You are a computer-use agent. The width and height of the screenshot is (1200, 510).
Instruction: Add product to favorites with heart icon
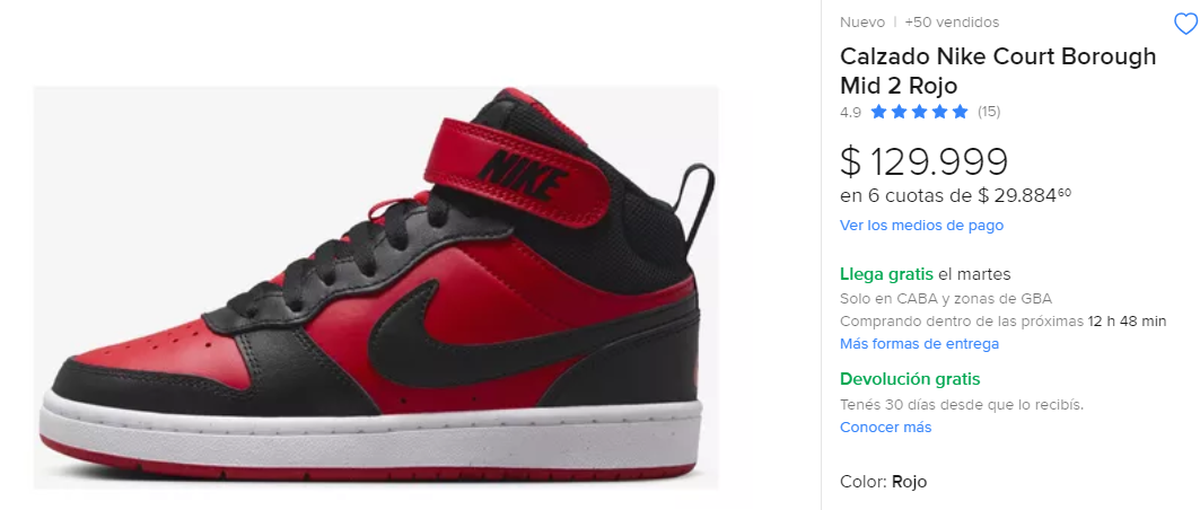click(1185, 24)
